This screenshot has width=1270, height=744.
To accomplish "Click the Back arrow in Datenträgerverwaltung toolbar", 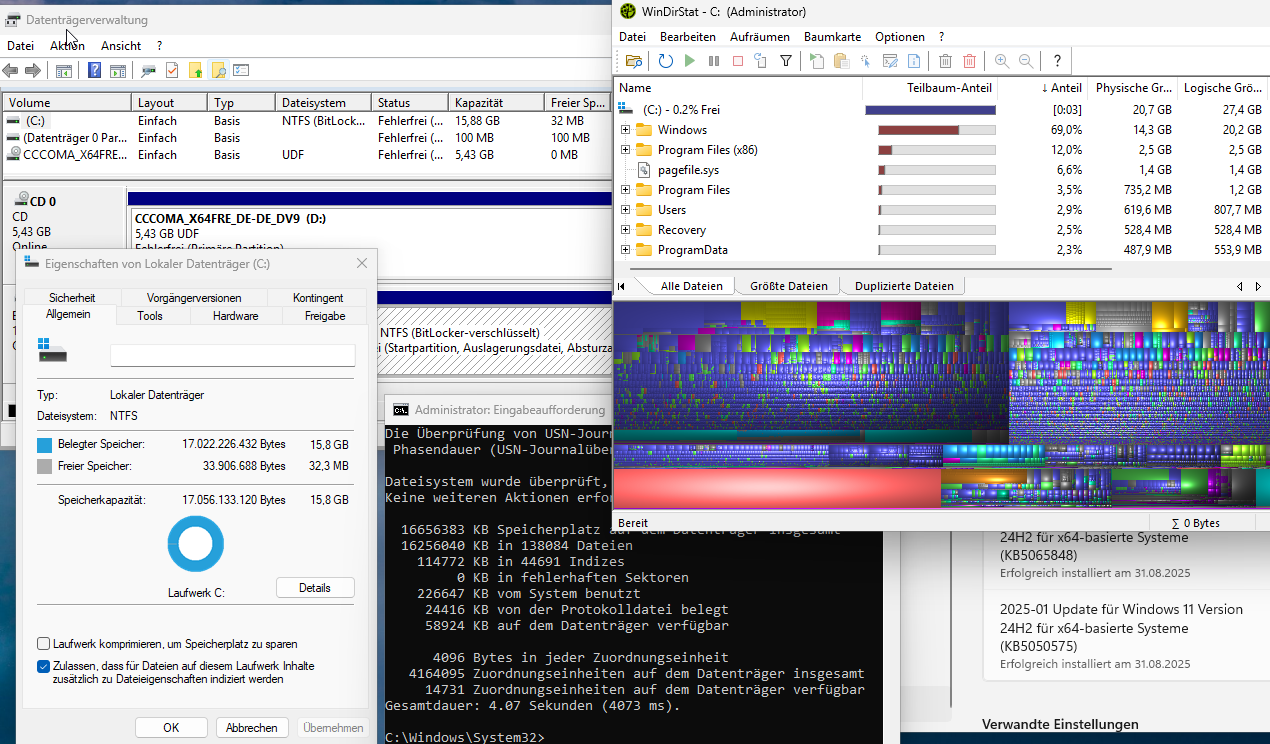I will click(x=10, y=71).
